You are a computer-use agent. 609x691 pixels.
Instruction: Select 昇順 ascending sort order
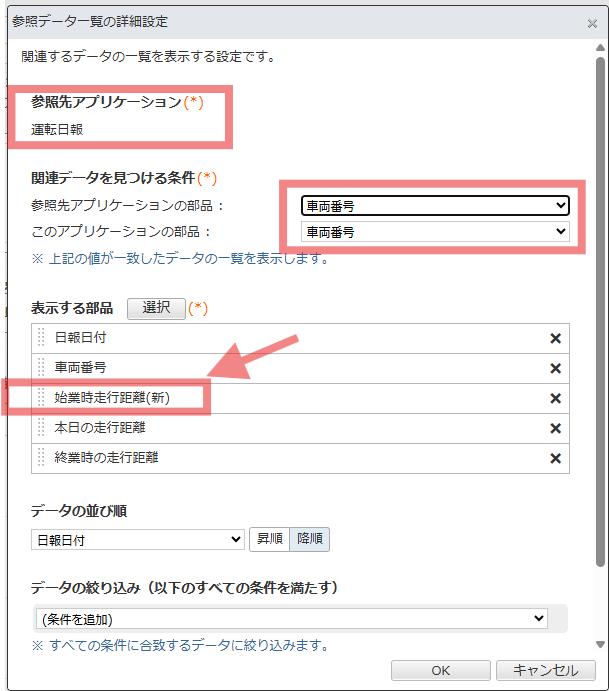pos(269,539)
